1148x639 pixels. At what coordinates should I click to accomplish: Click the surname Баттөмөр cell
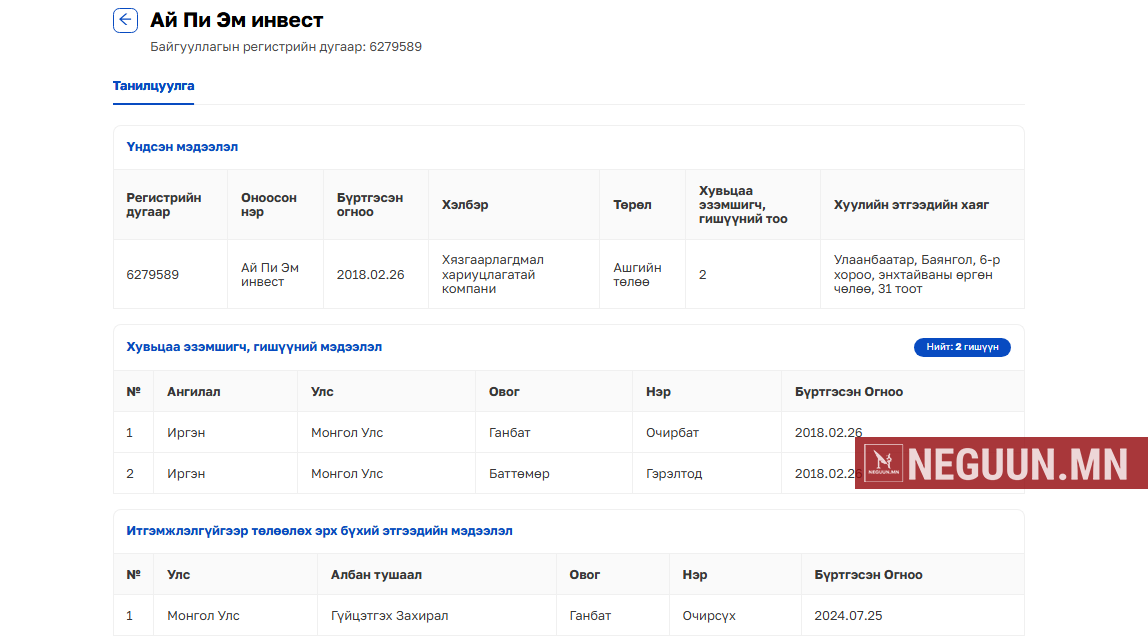[x=519, y=474]
